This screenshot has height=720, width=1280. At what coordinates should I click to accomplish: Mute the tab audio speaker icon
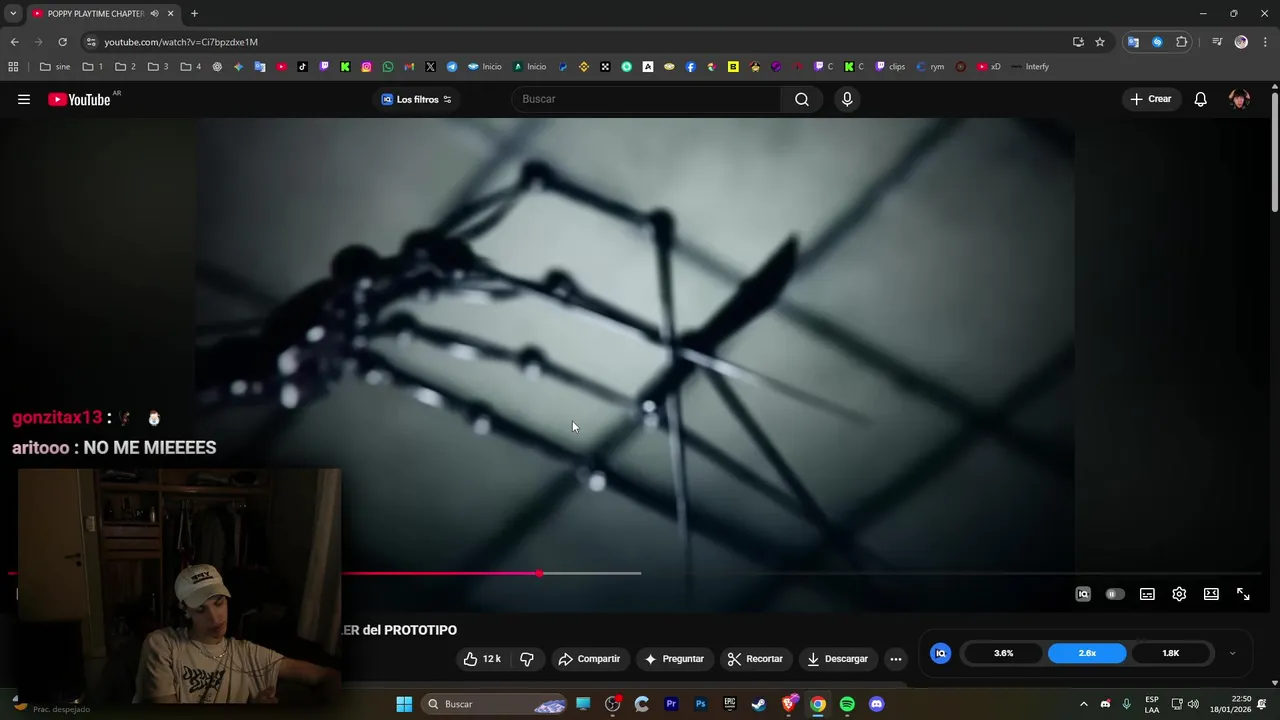click(154, 14)
